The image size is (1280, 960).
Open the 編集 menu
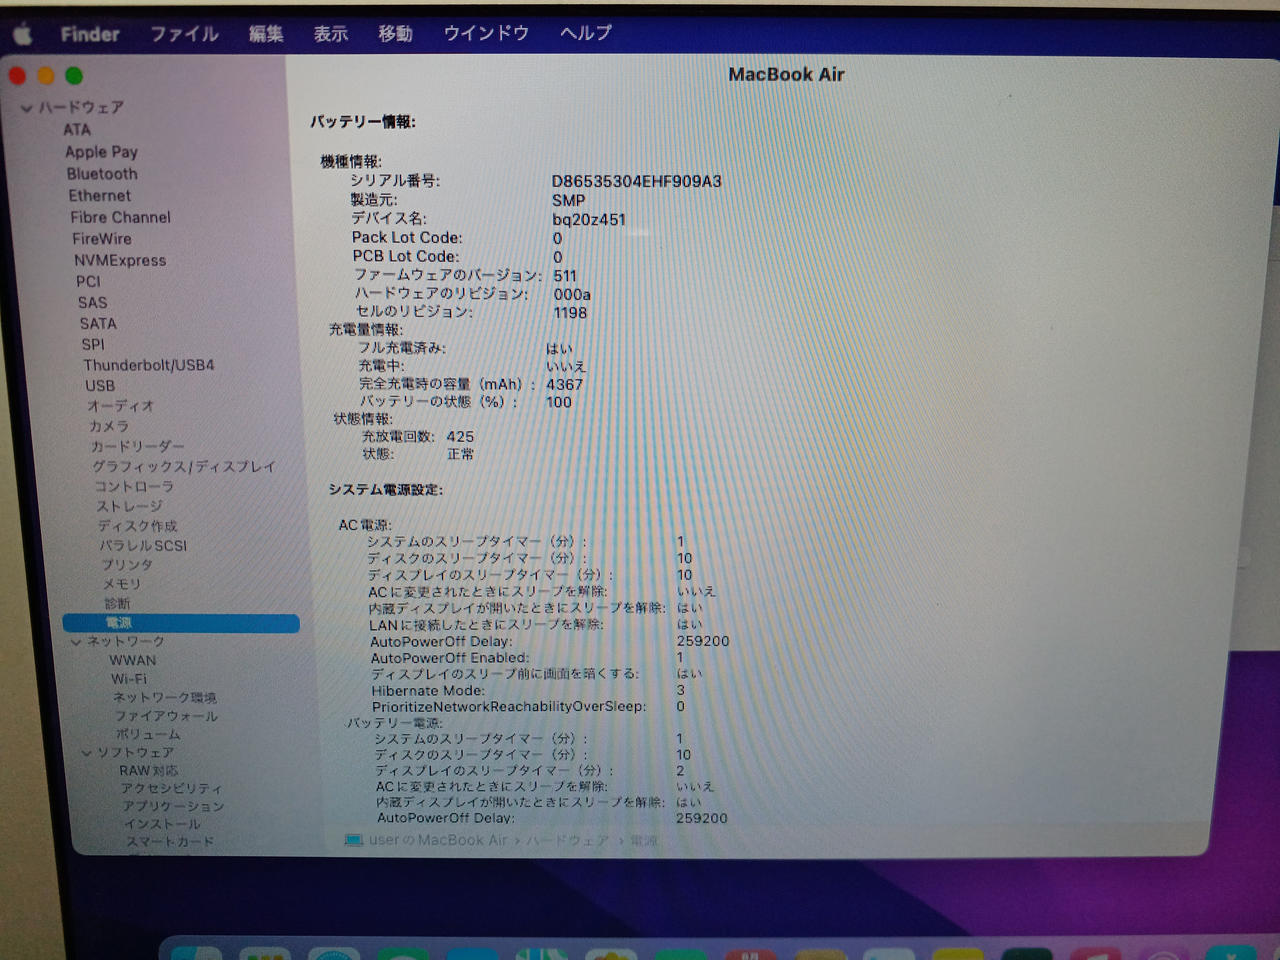coord(266,34)
